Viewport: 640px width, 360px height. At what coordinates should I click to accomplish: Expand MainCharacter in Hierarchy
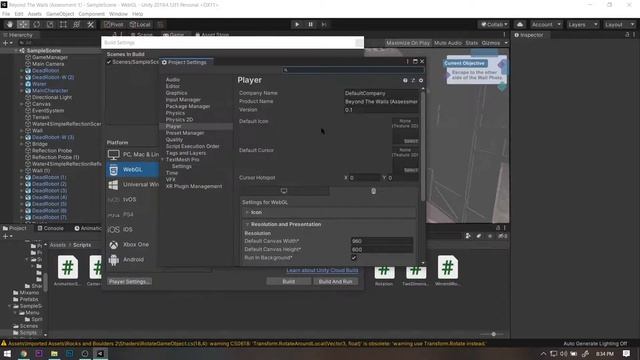tap(22, 91)
